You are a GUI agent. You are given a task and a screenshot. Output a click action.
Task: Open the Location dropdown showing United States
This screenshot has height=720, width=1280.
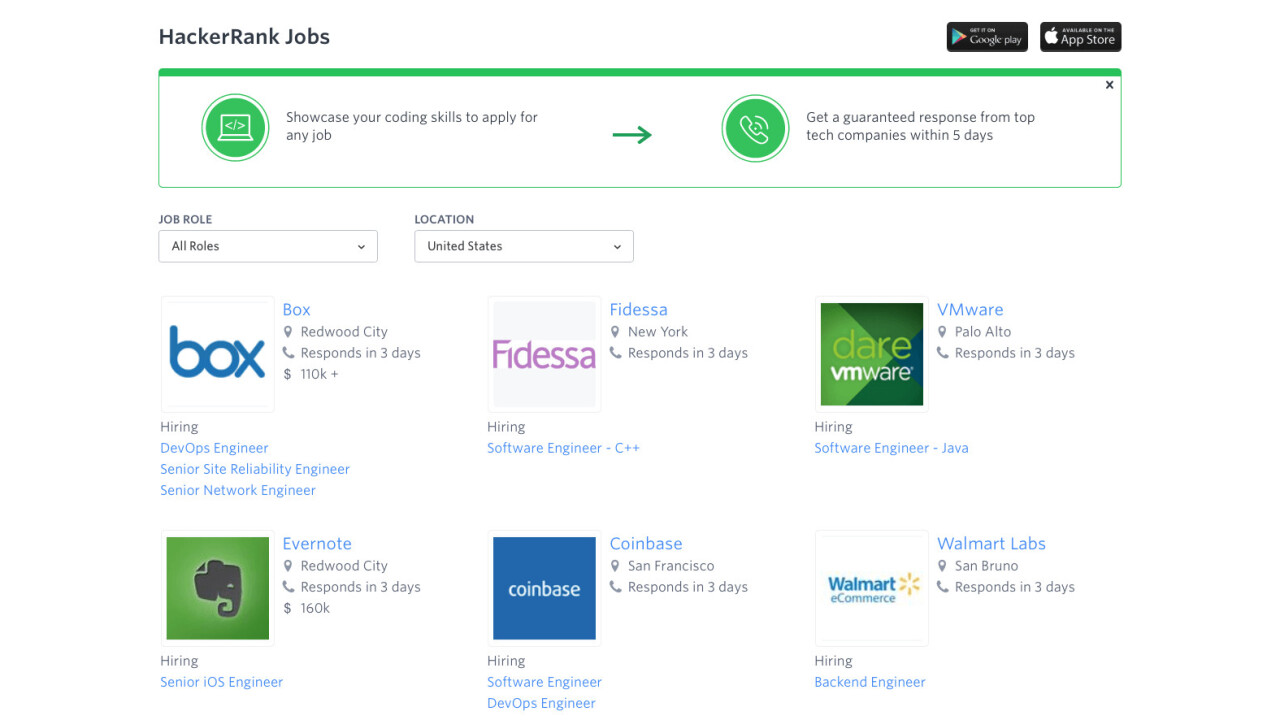524,246
